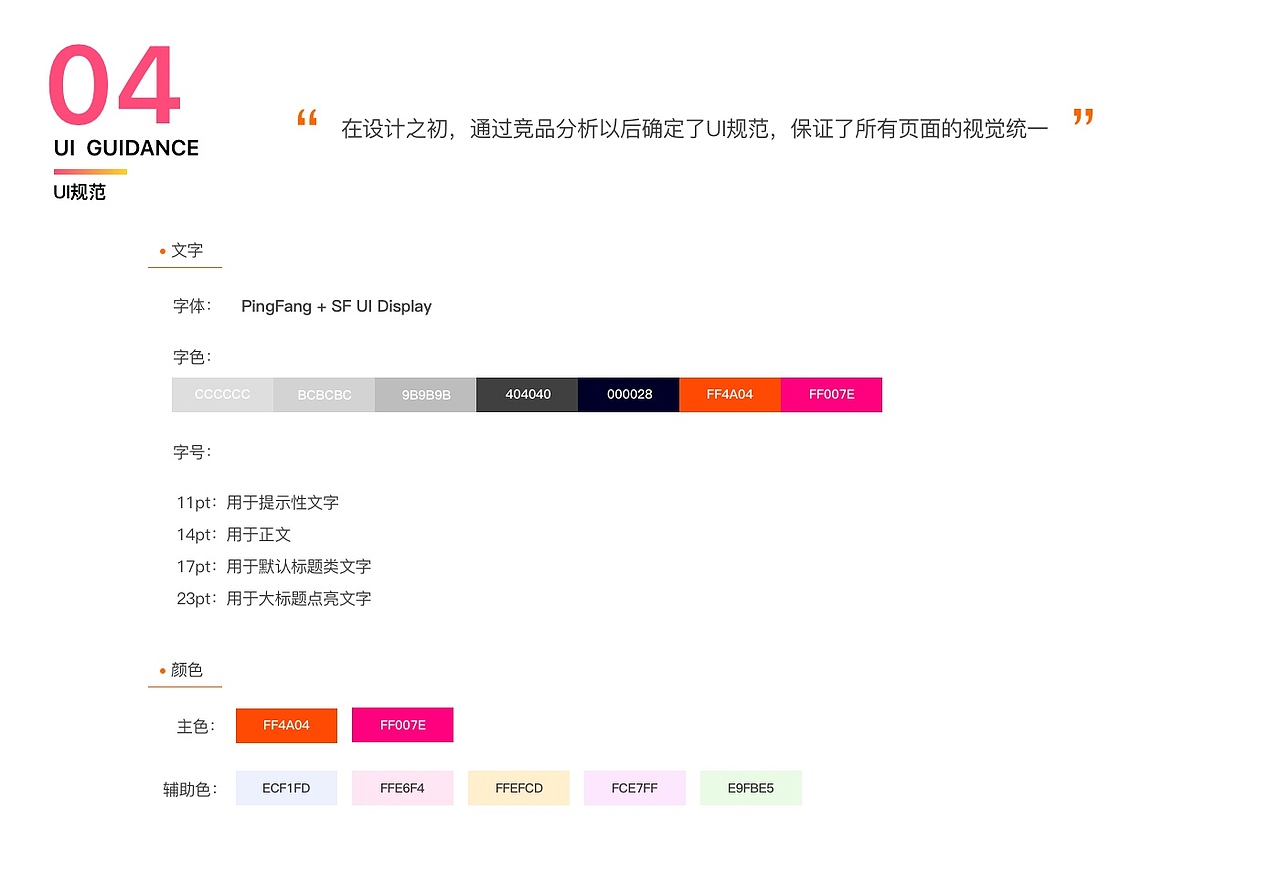The height and width of the screenshot is (873, 1280).
Task: Select FF007E swatch in the 主色 row
Action: pos(402,725)
